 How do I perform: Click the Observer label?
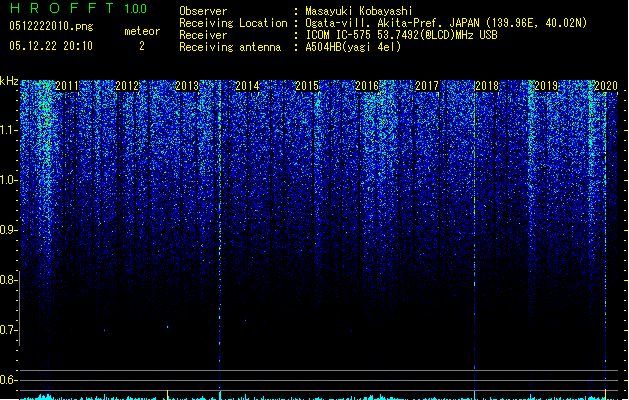point(203,11)
